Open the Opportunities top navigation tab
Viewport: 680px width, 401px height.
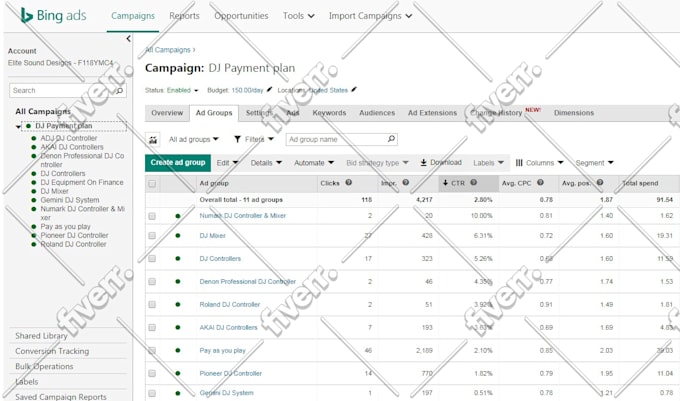pyautogui.click(x=241, y=16)
